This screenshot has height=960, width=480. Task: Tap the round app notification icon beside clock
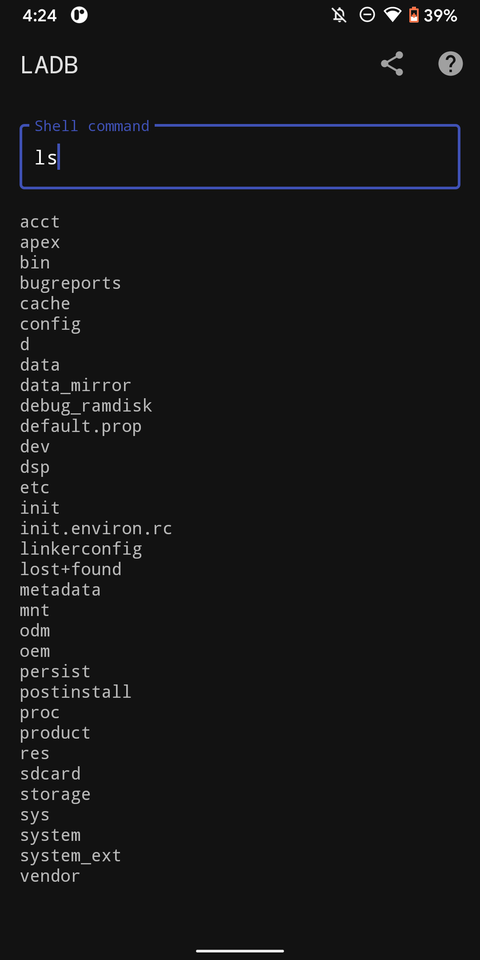(x=79, y=15)
